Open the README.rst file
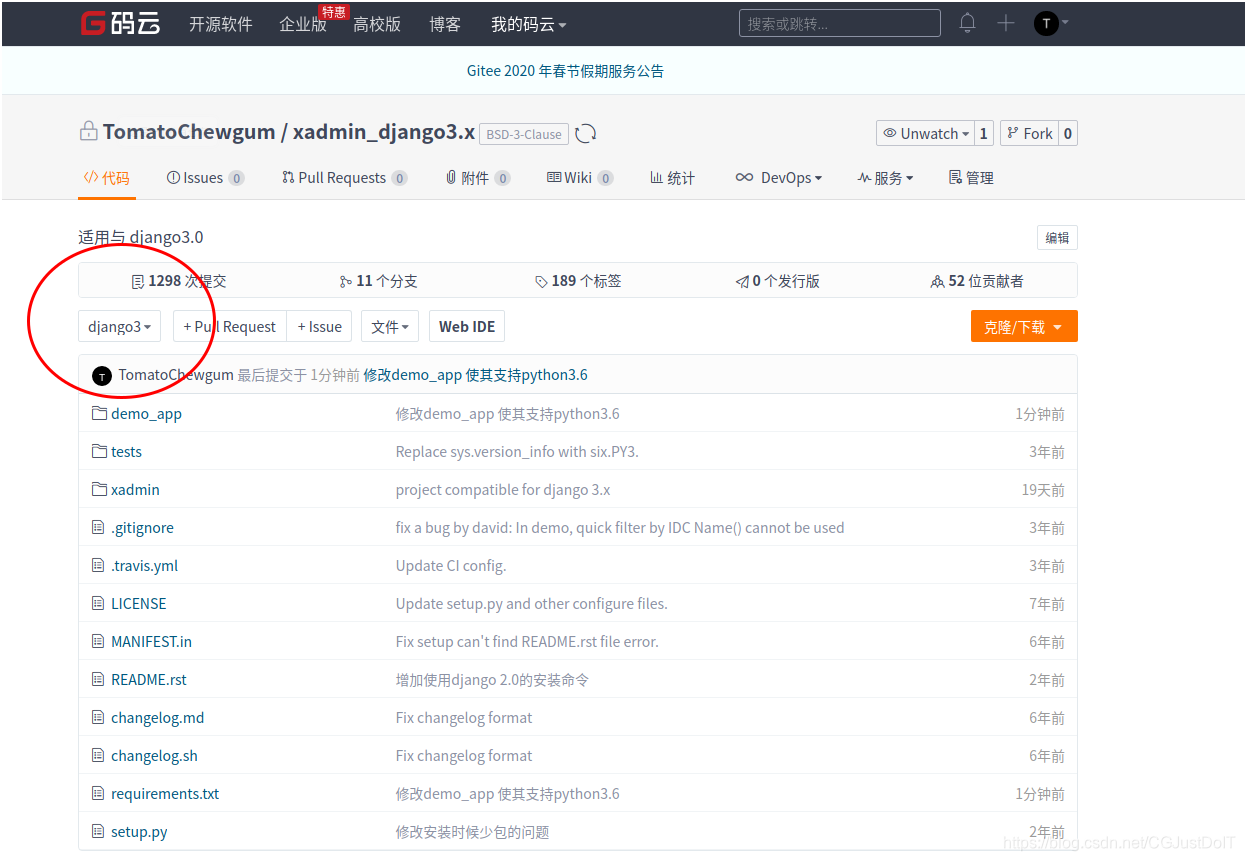Image resolution: width=1245 pixels, height=861 pixels. pos(149,679)
